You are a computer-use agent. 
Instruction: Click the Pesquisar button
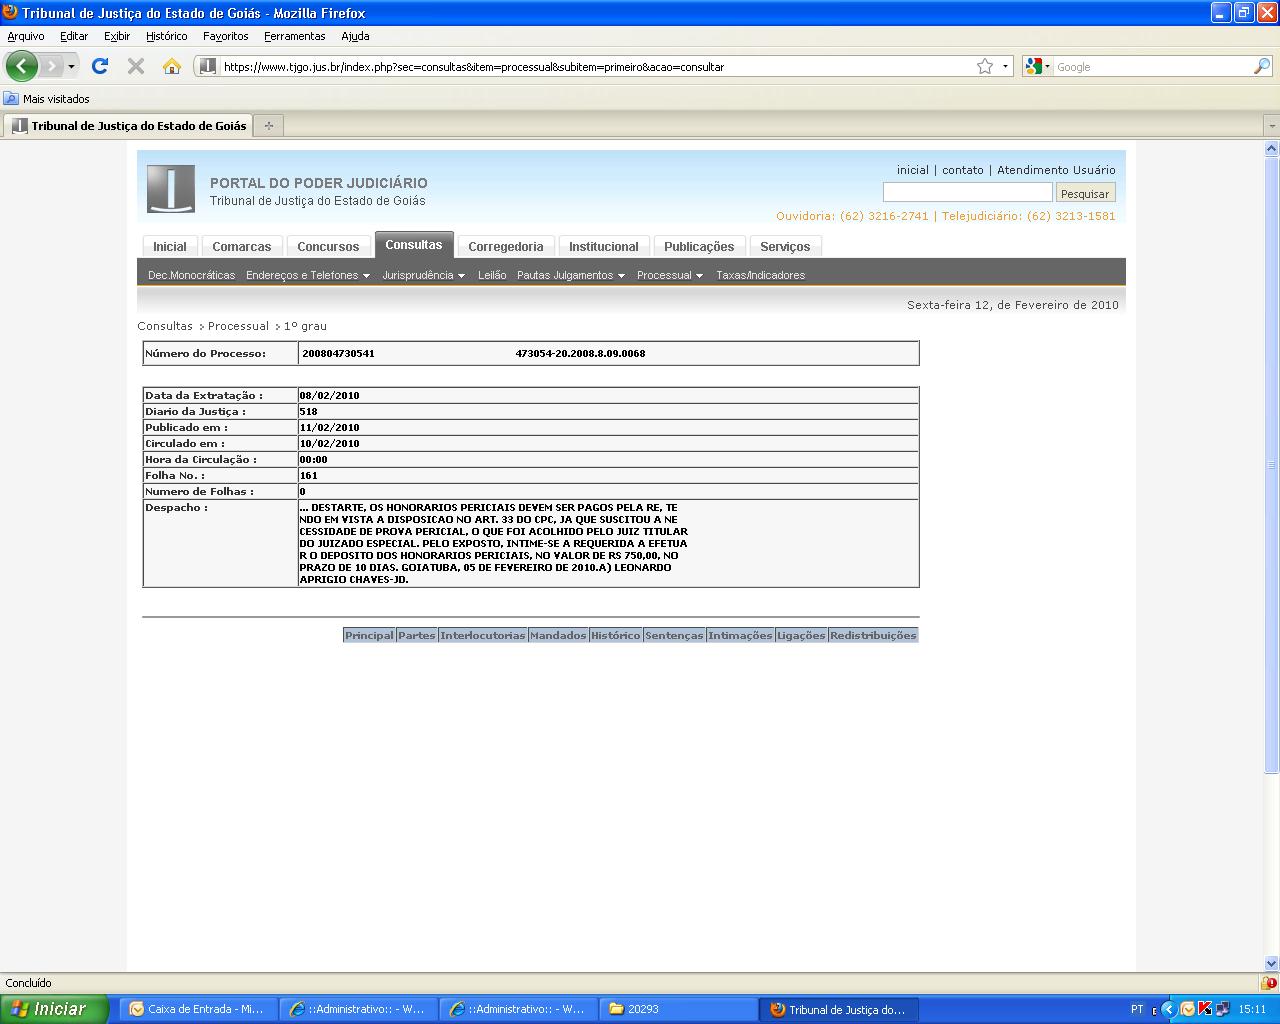point(1085,193)
